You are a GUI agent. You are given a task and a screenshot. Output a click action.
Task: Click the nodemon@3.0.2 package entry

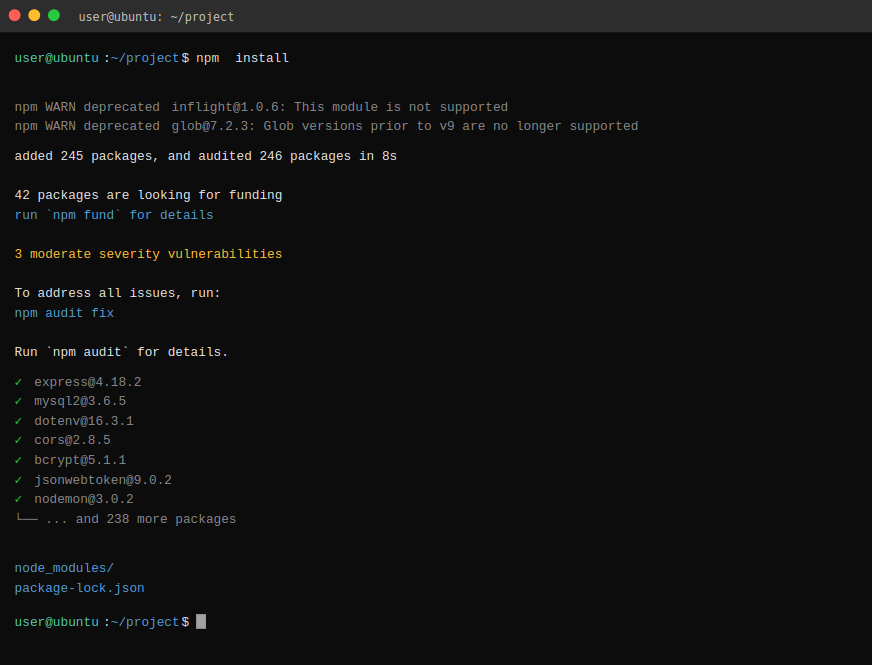tap(84, 499)
